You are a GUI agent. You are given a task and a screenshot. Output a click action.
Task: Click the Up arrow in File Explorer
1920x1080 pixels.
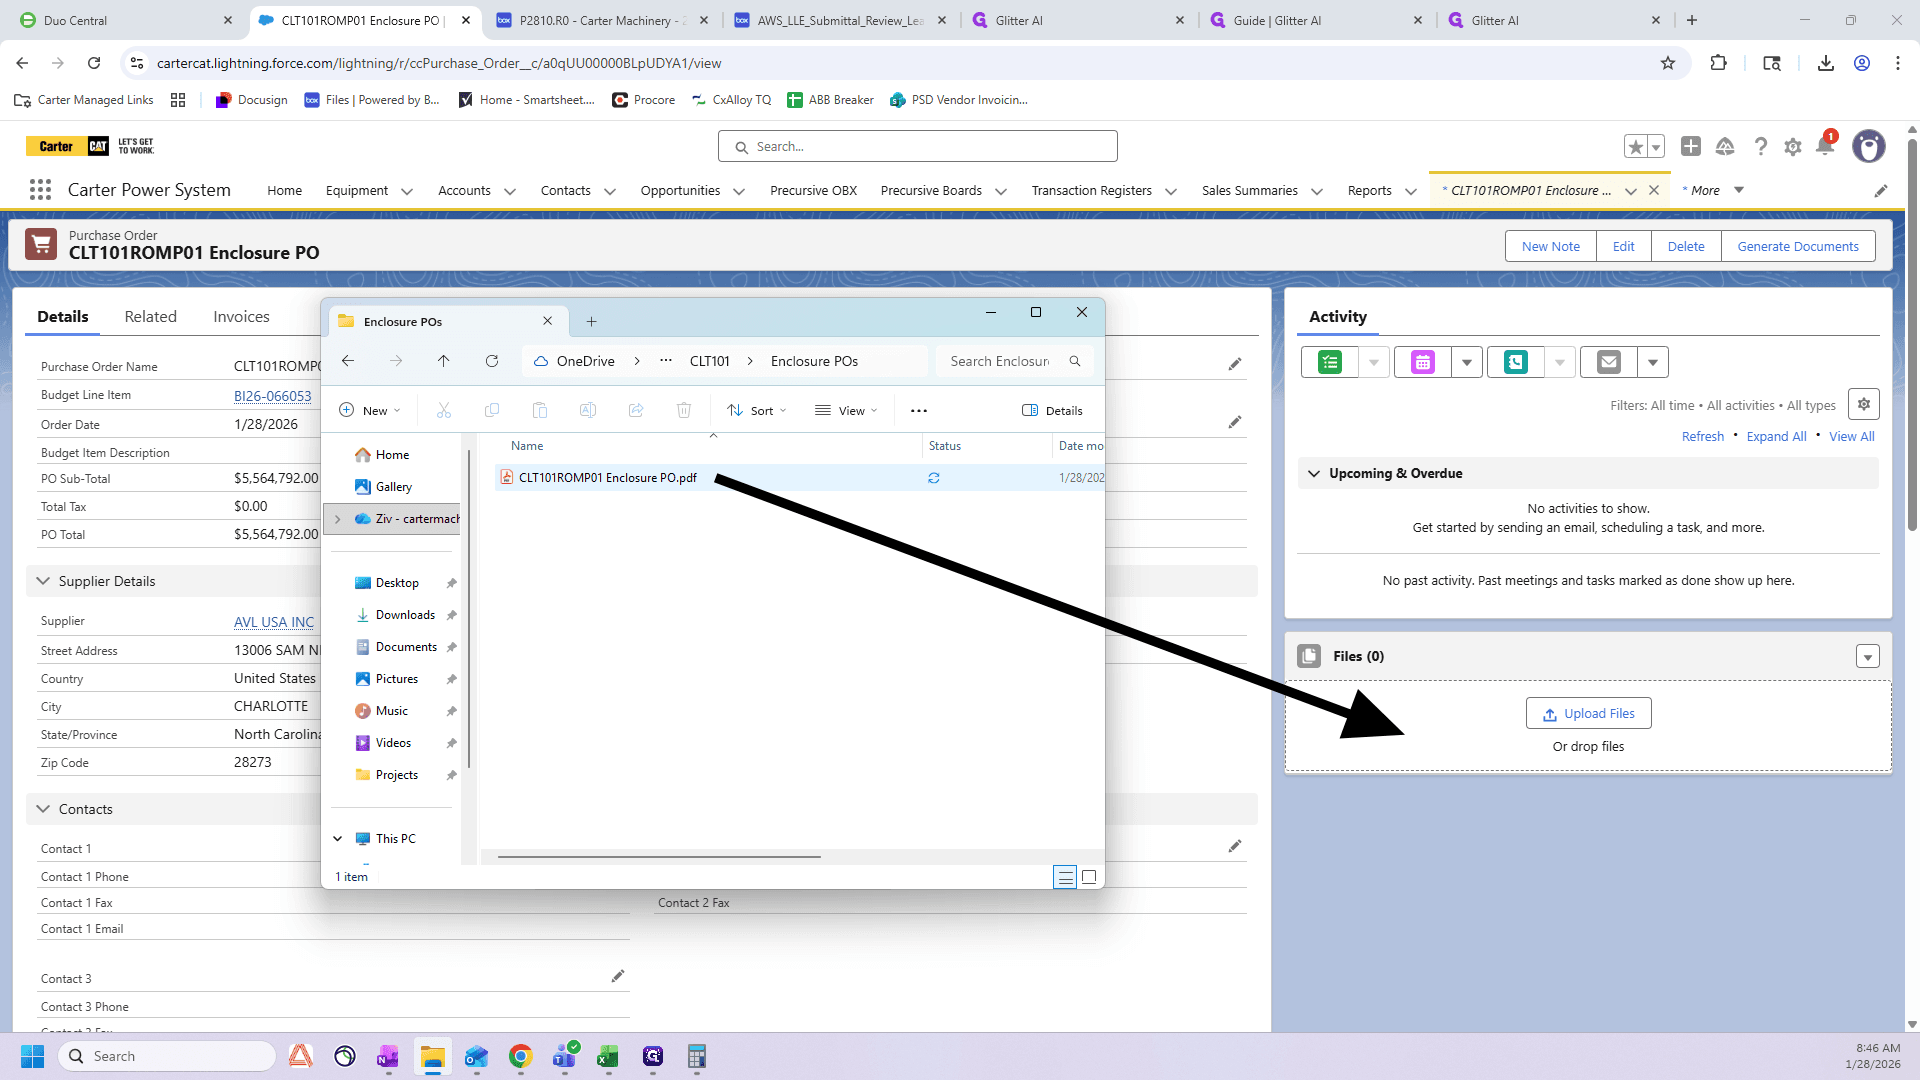(443, 361)
